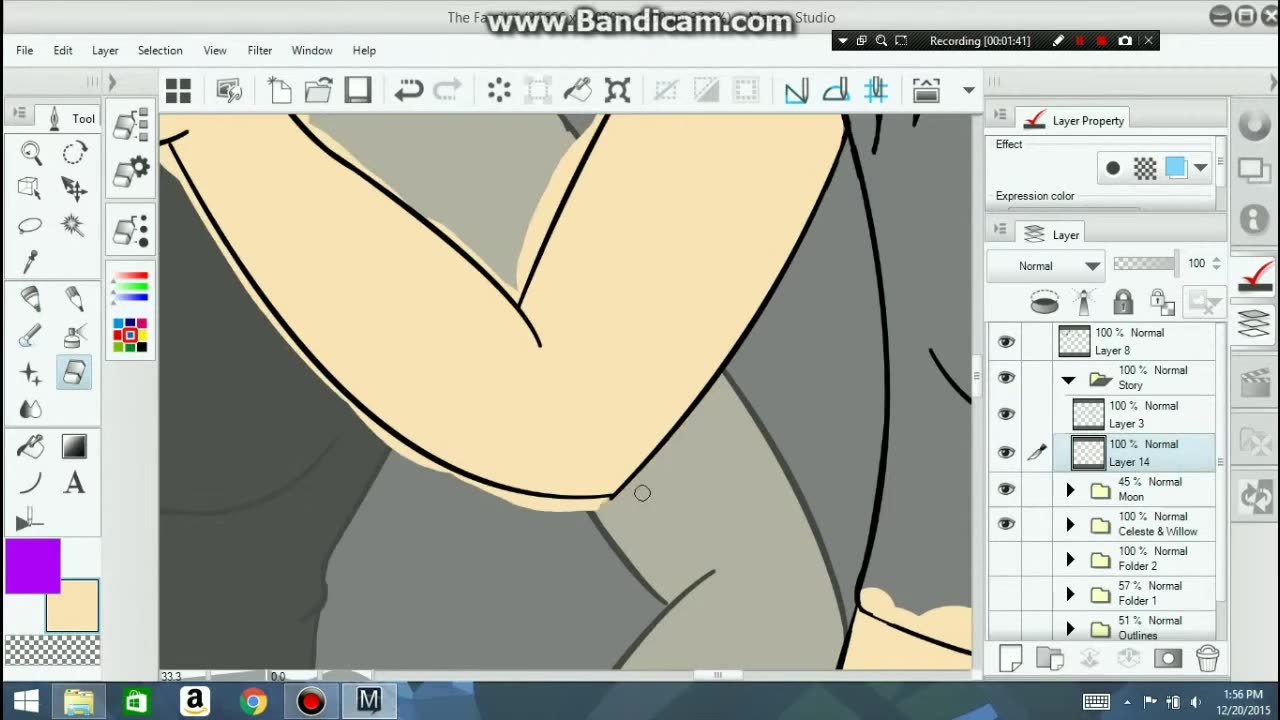Toggle visibility of Moon folder

(1006, 489)
